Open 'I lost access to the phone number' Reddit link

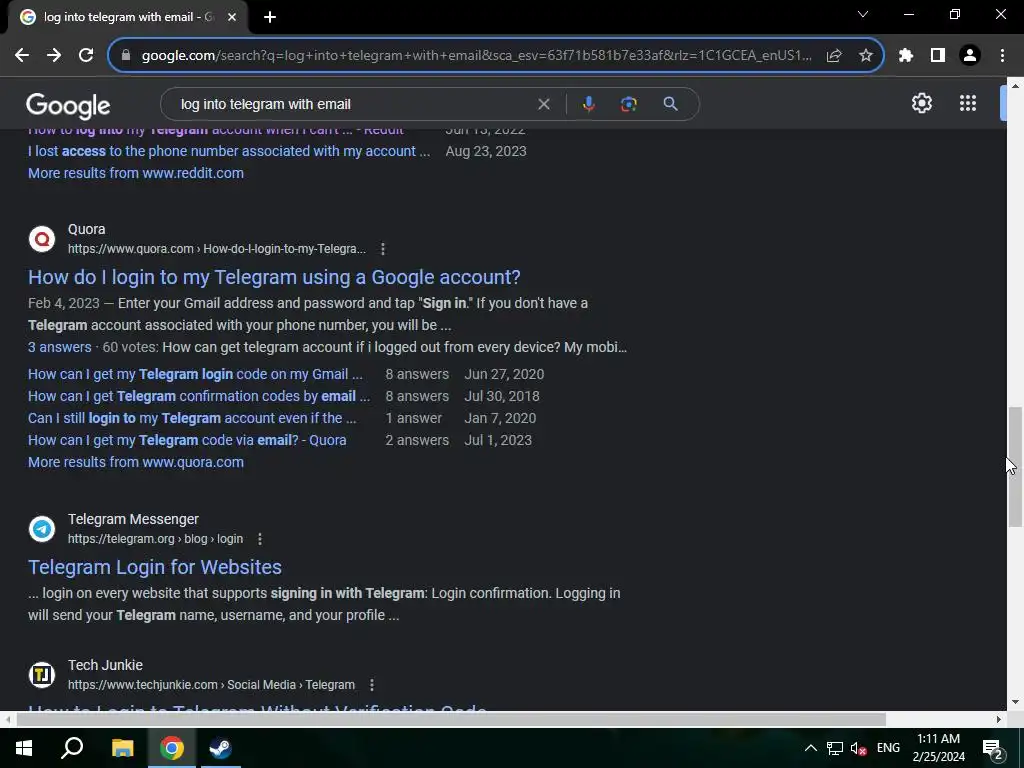click(229, 151)
